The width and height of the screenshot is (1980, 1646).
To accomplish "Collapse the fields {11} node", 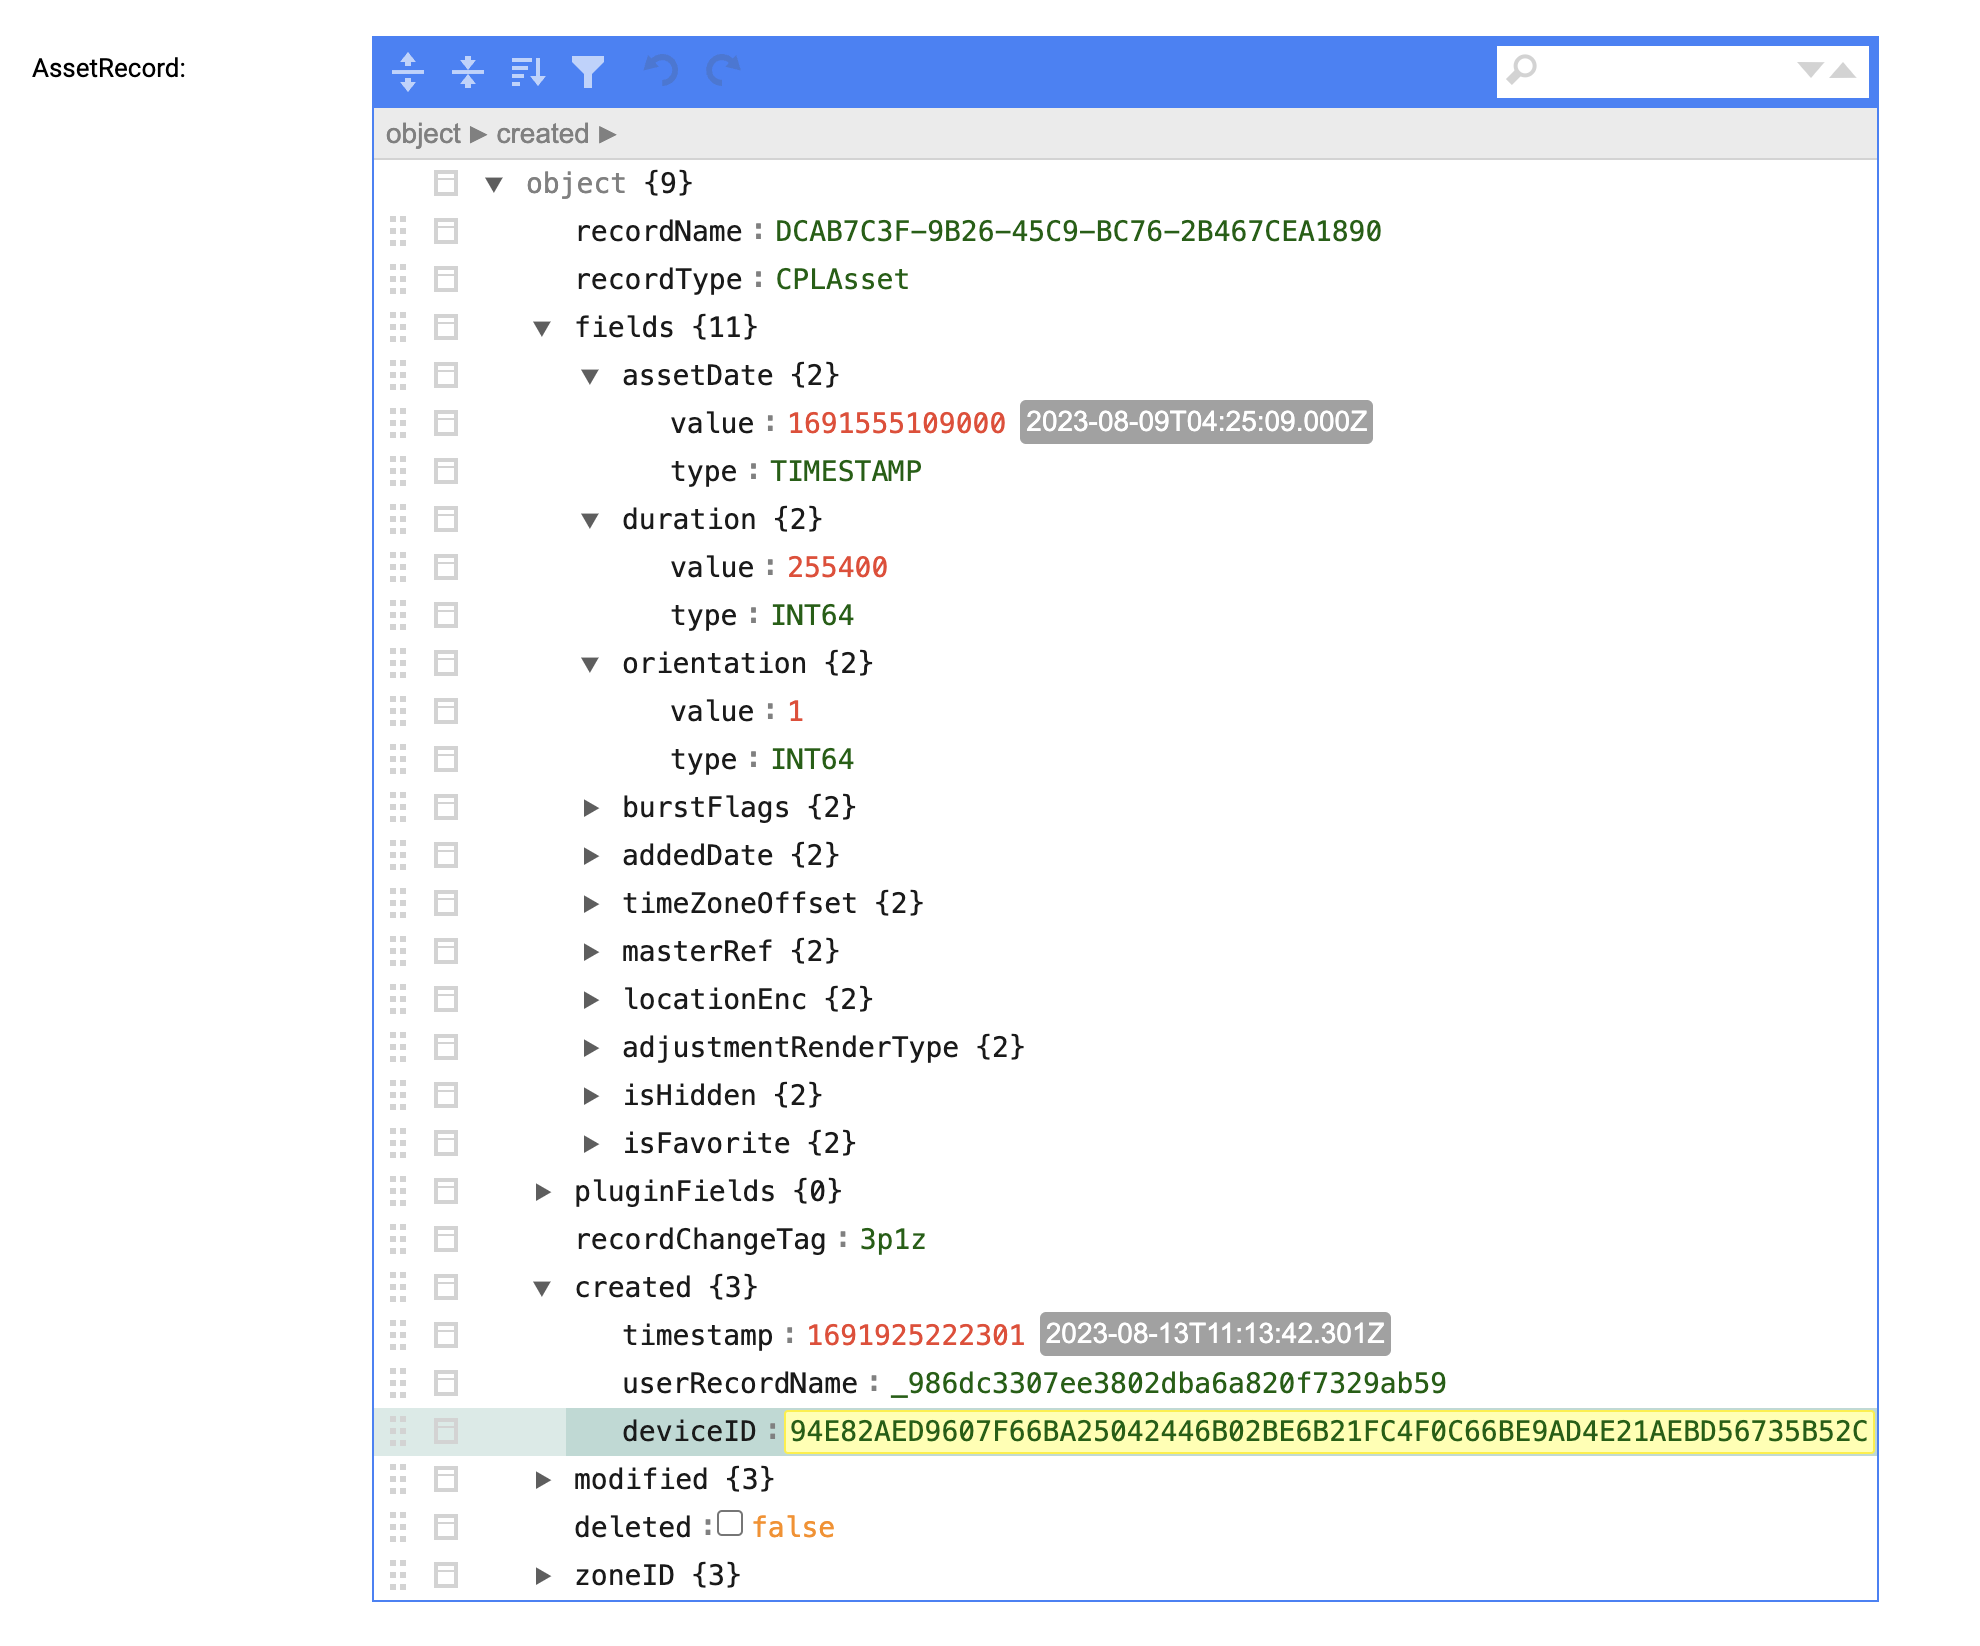I will pyautogui.click(x=543, y=328).
